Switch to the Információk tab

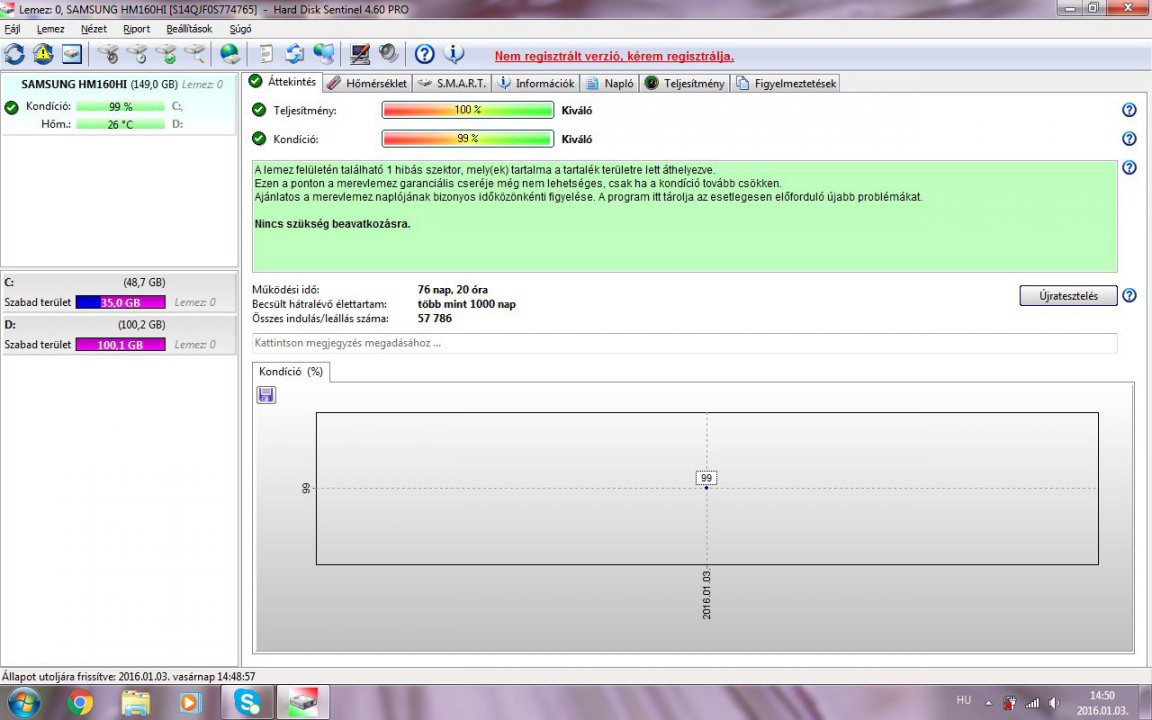[536, 83]
